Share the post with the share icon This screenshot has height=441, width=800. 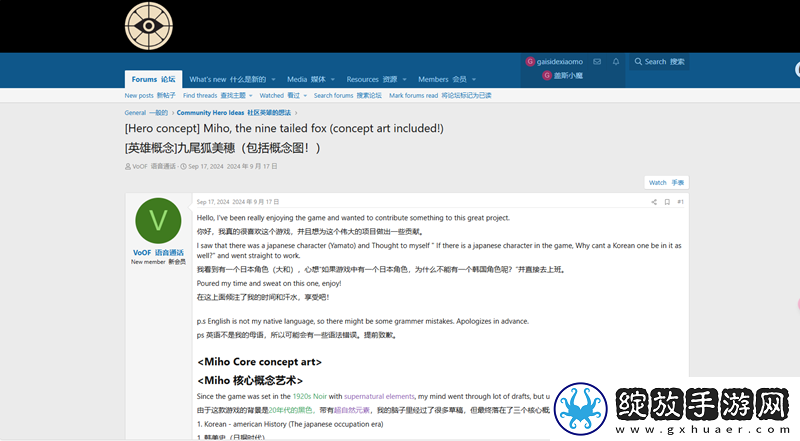point(654,202)
